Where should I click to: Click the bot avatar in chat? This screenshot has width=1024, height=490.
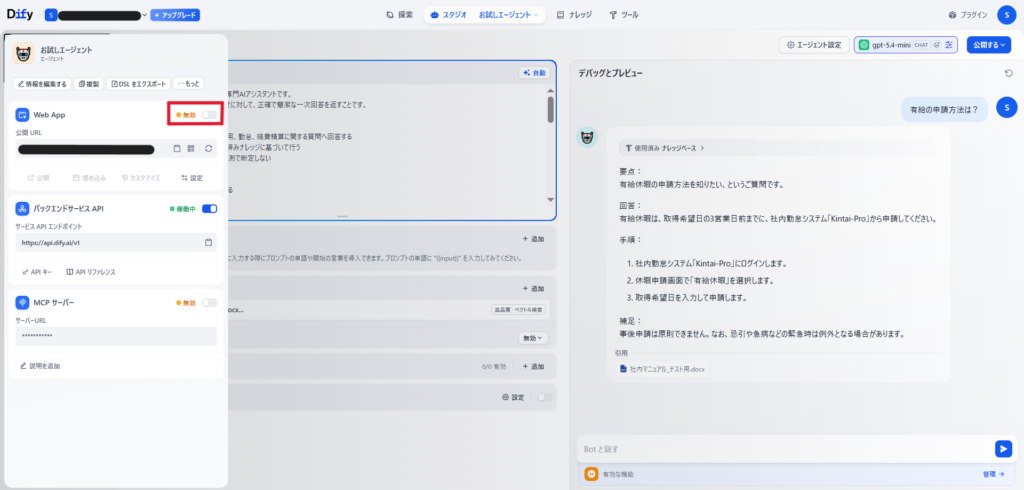(x=587, y=137)
